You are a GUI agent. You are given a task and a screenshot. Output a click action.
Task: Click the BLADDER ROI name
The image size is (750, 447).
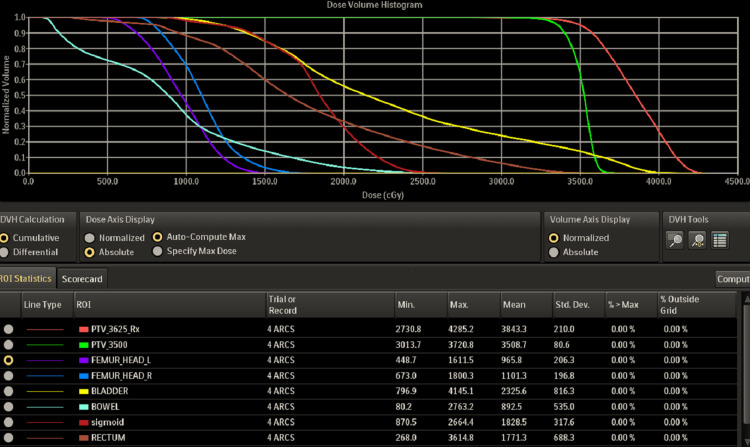pos(110,391)
